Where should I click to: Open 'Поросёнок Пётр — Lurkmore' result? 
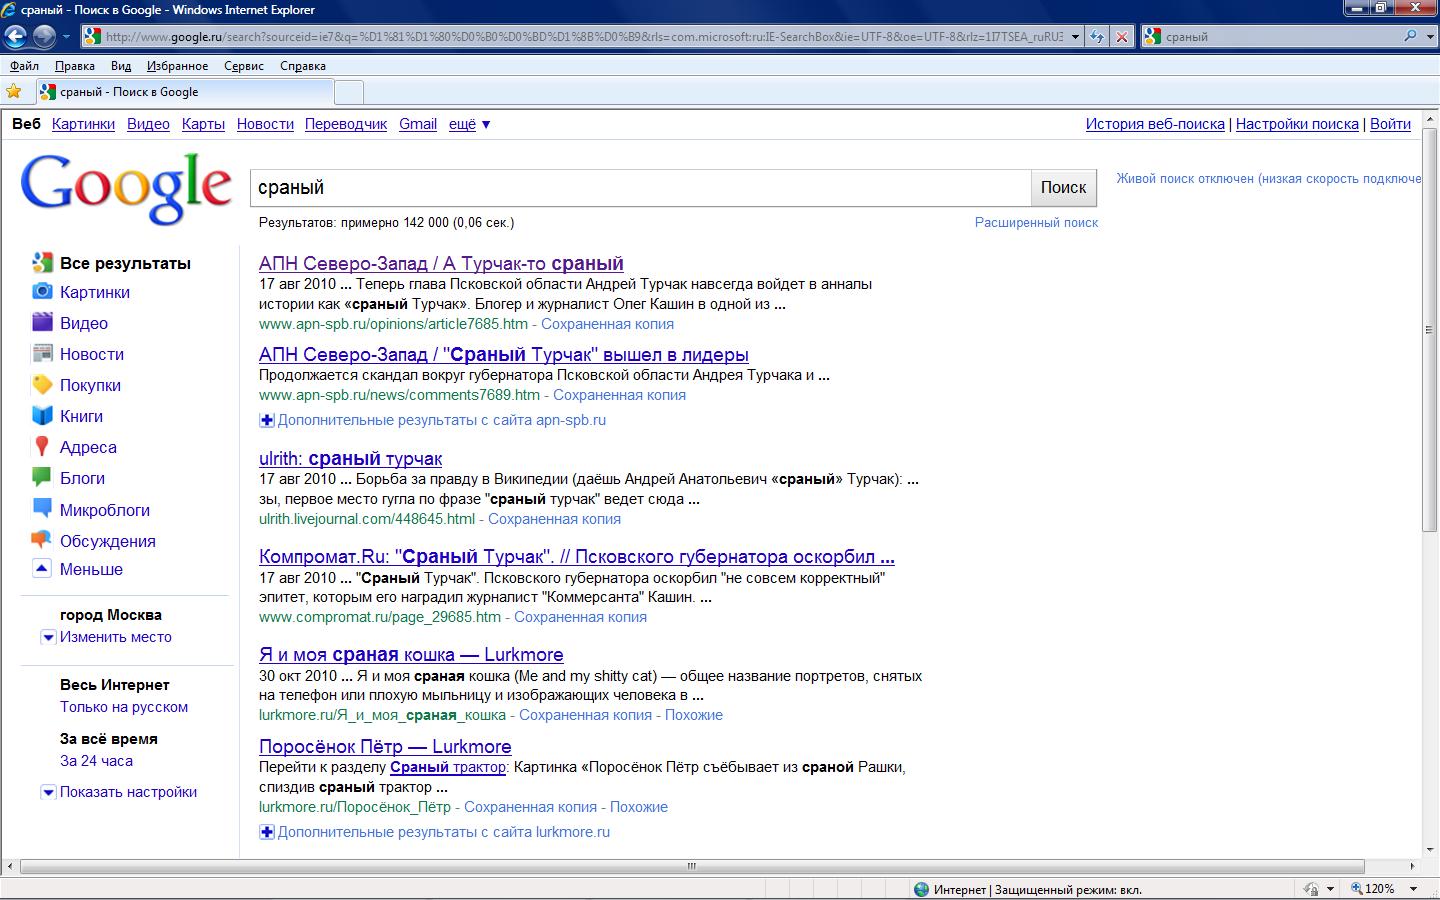[x=385, y=746]
